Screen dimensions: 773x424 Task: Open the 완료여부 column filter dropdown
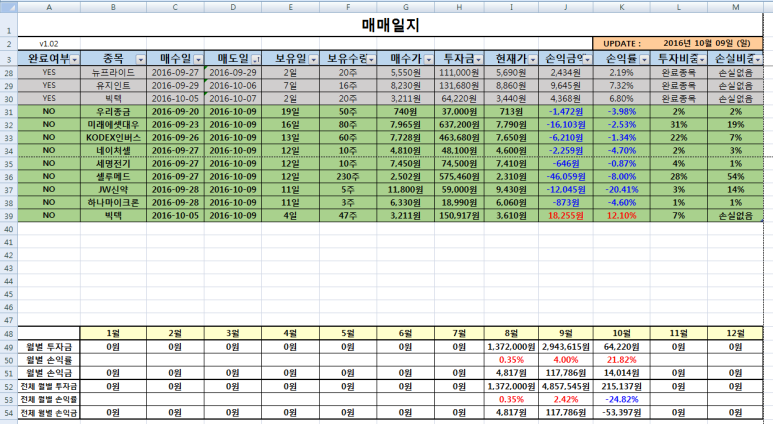tap(74, 60)
